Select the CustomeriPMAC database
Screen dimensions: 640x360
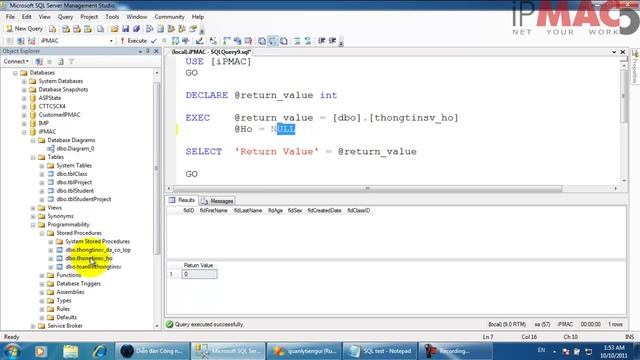pos(59,115)
